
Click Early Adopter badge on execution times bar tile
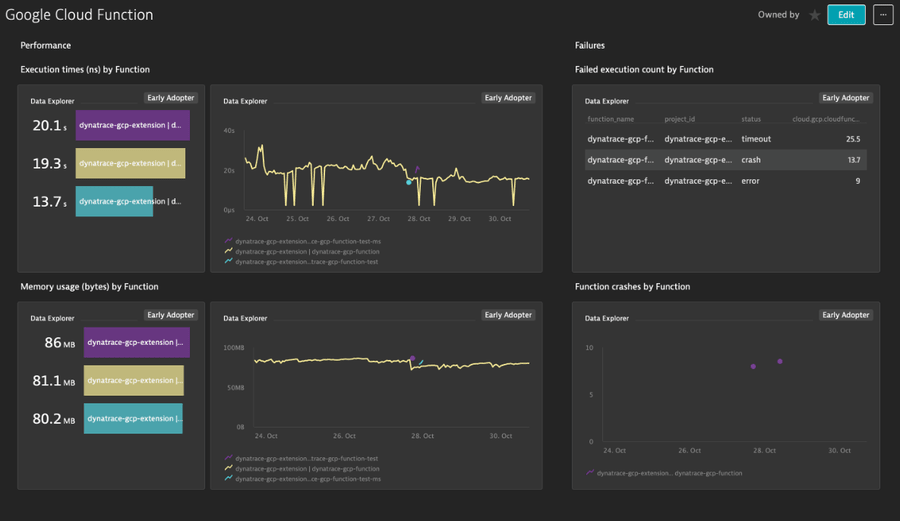click(x=170, y=98)
